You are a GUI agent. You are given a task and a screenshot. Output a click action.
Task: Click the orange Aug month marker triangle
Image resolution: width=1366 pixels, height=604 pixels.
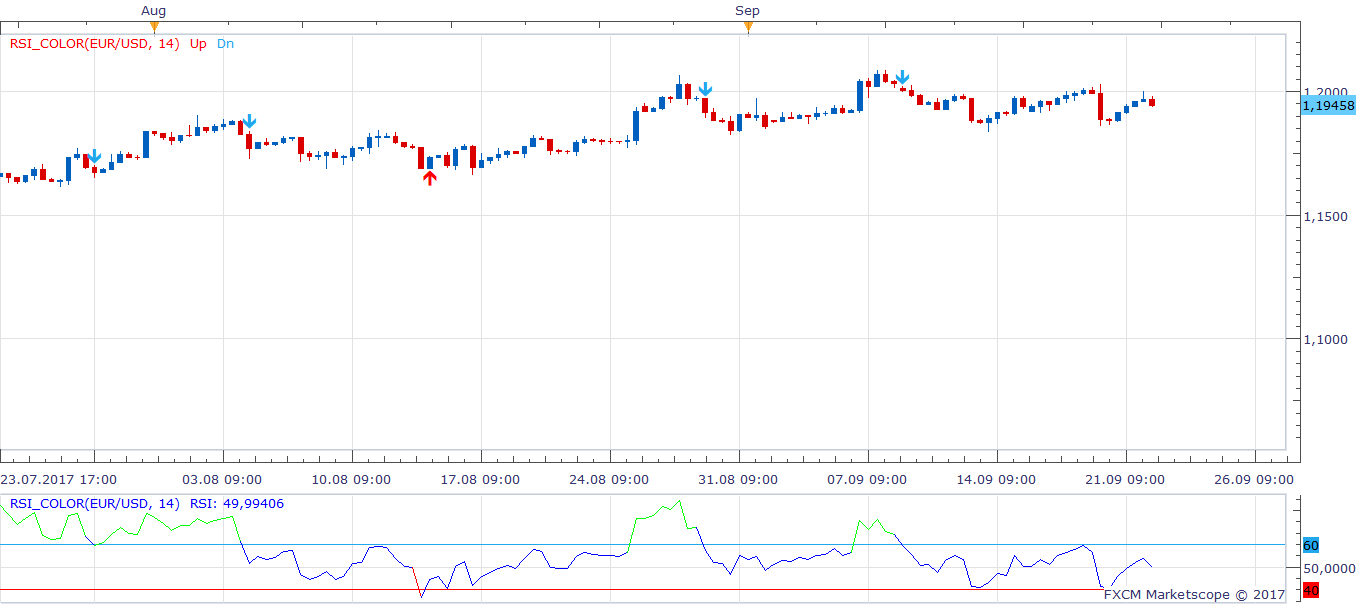pos(153,28)
